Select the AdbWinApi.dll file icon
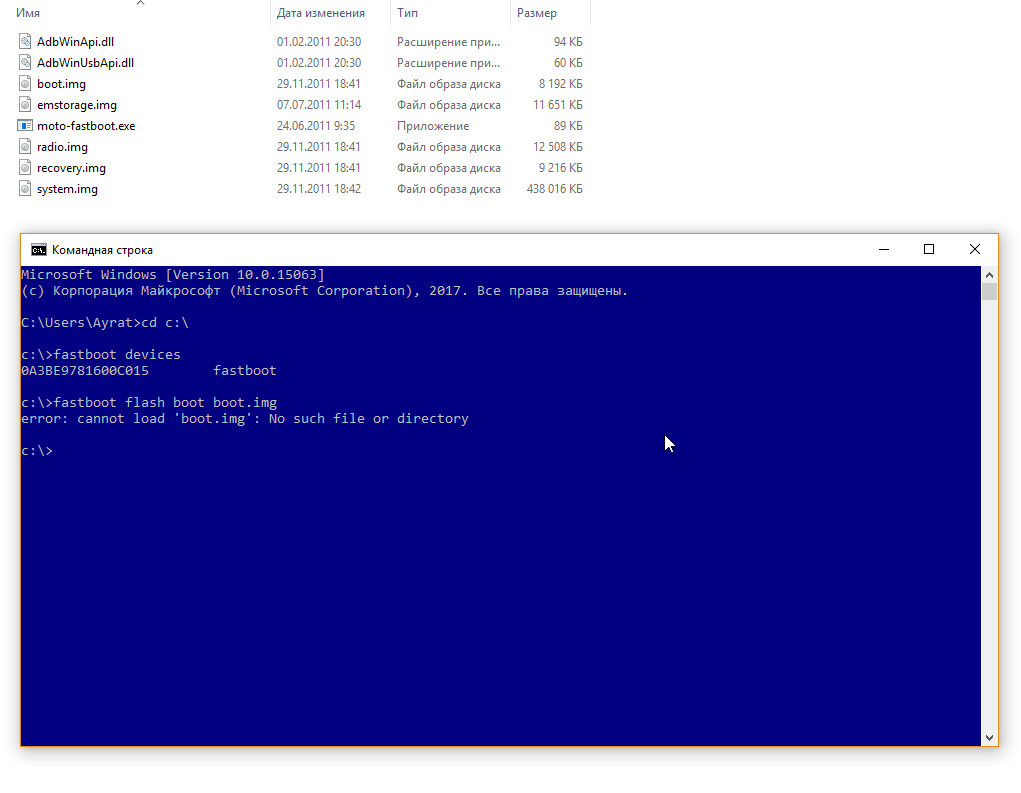Viewport: 1021px width, 793px height. point(25,42)
